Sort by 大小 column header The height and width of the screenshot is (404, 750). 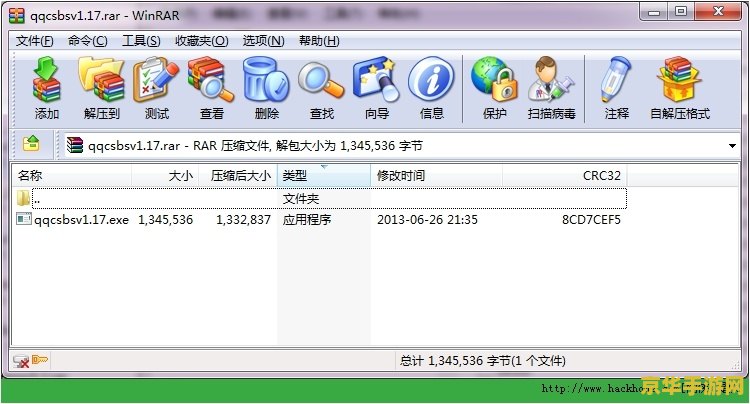[x=165, y=175]
